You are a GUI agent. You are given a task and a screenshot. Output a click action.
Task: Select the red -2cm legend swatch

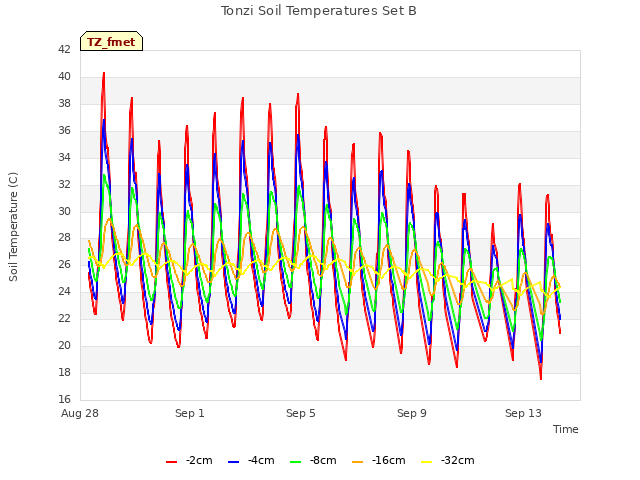point(171,462)
